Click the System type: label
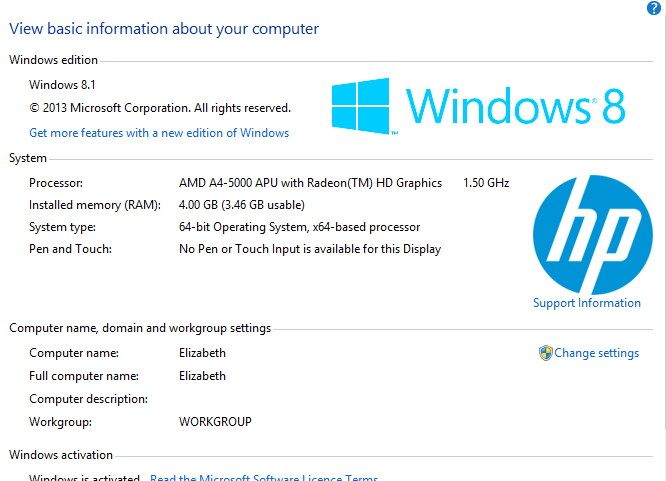Viewport: 666px width, 481px height. (x=62, y=227)
